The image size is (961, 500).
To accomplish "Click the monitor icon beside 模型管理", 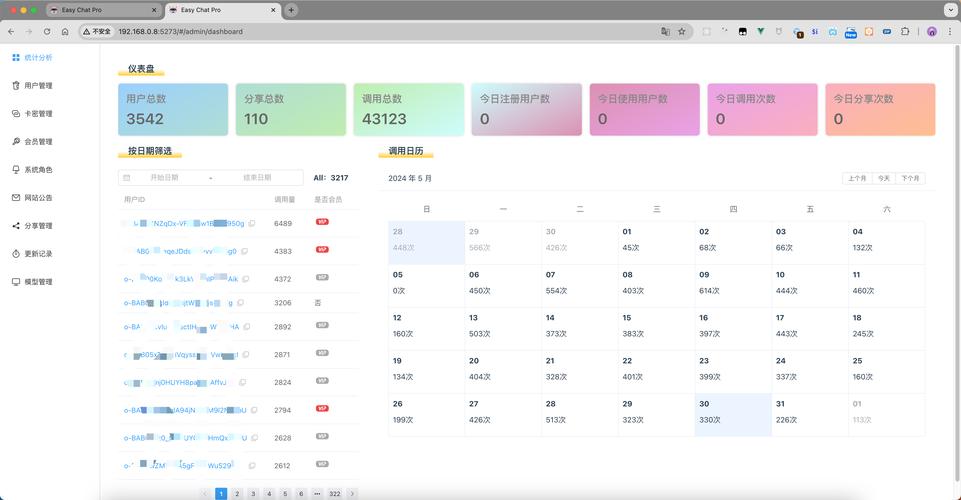I will pos(16,282).
